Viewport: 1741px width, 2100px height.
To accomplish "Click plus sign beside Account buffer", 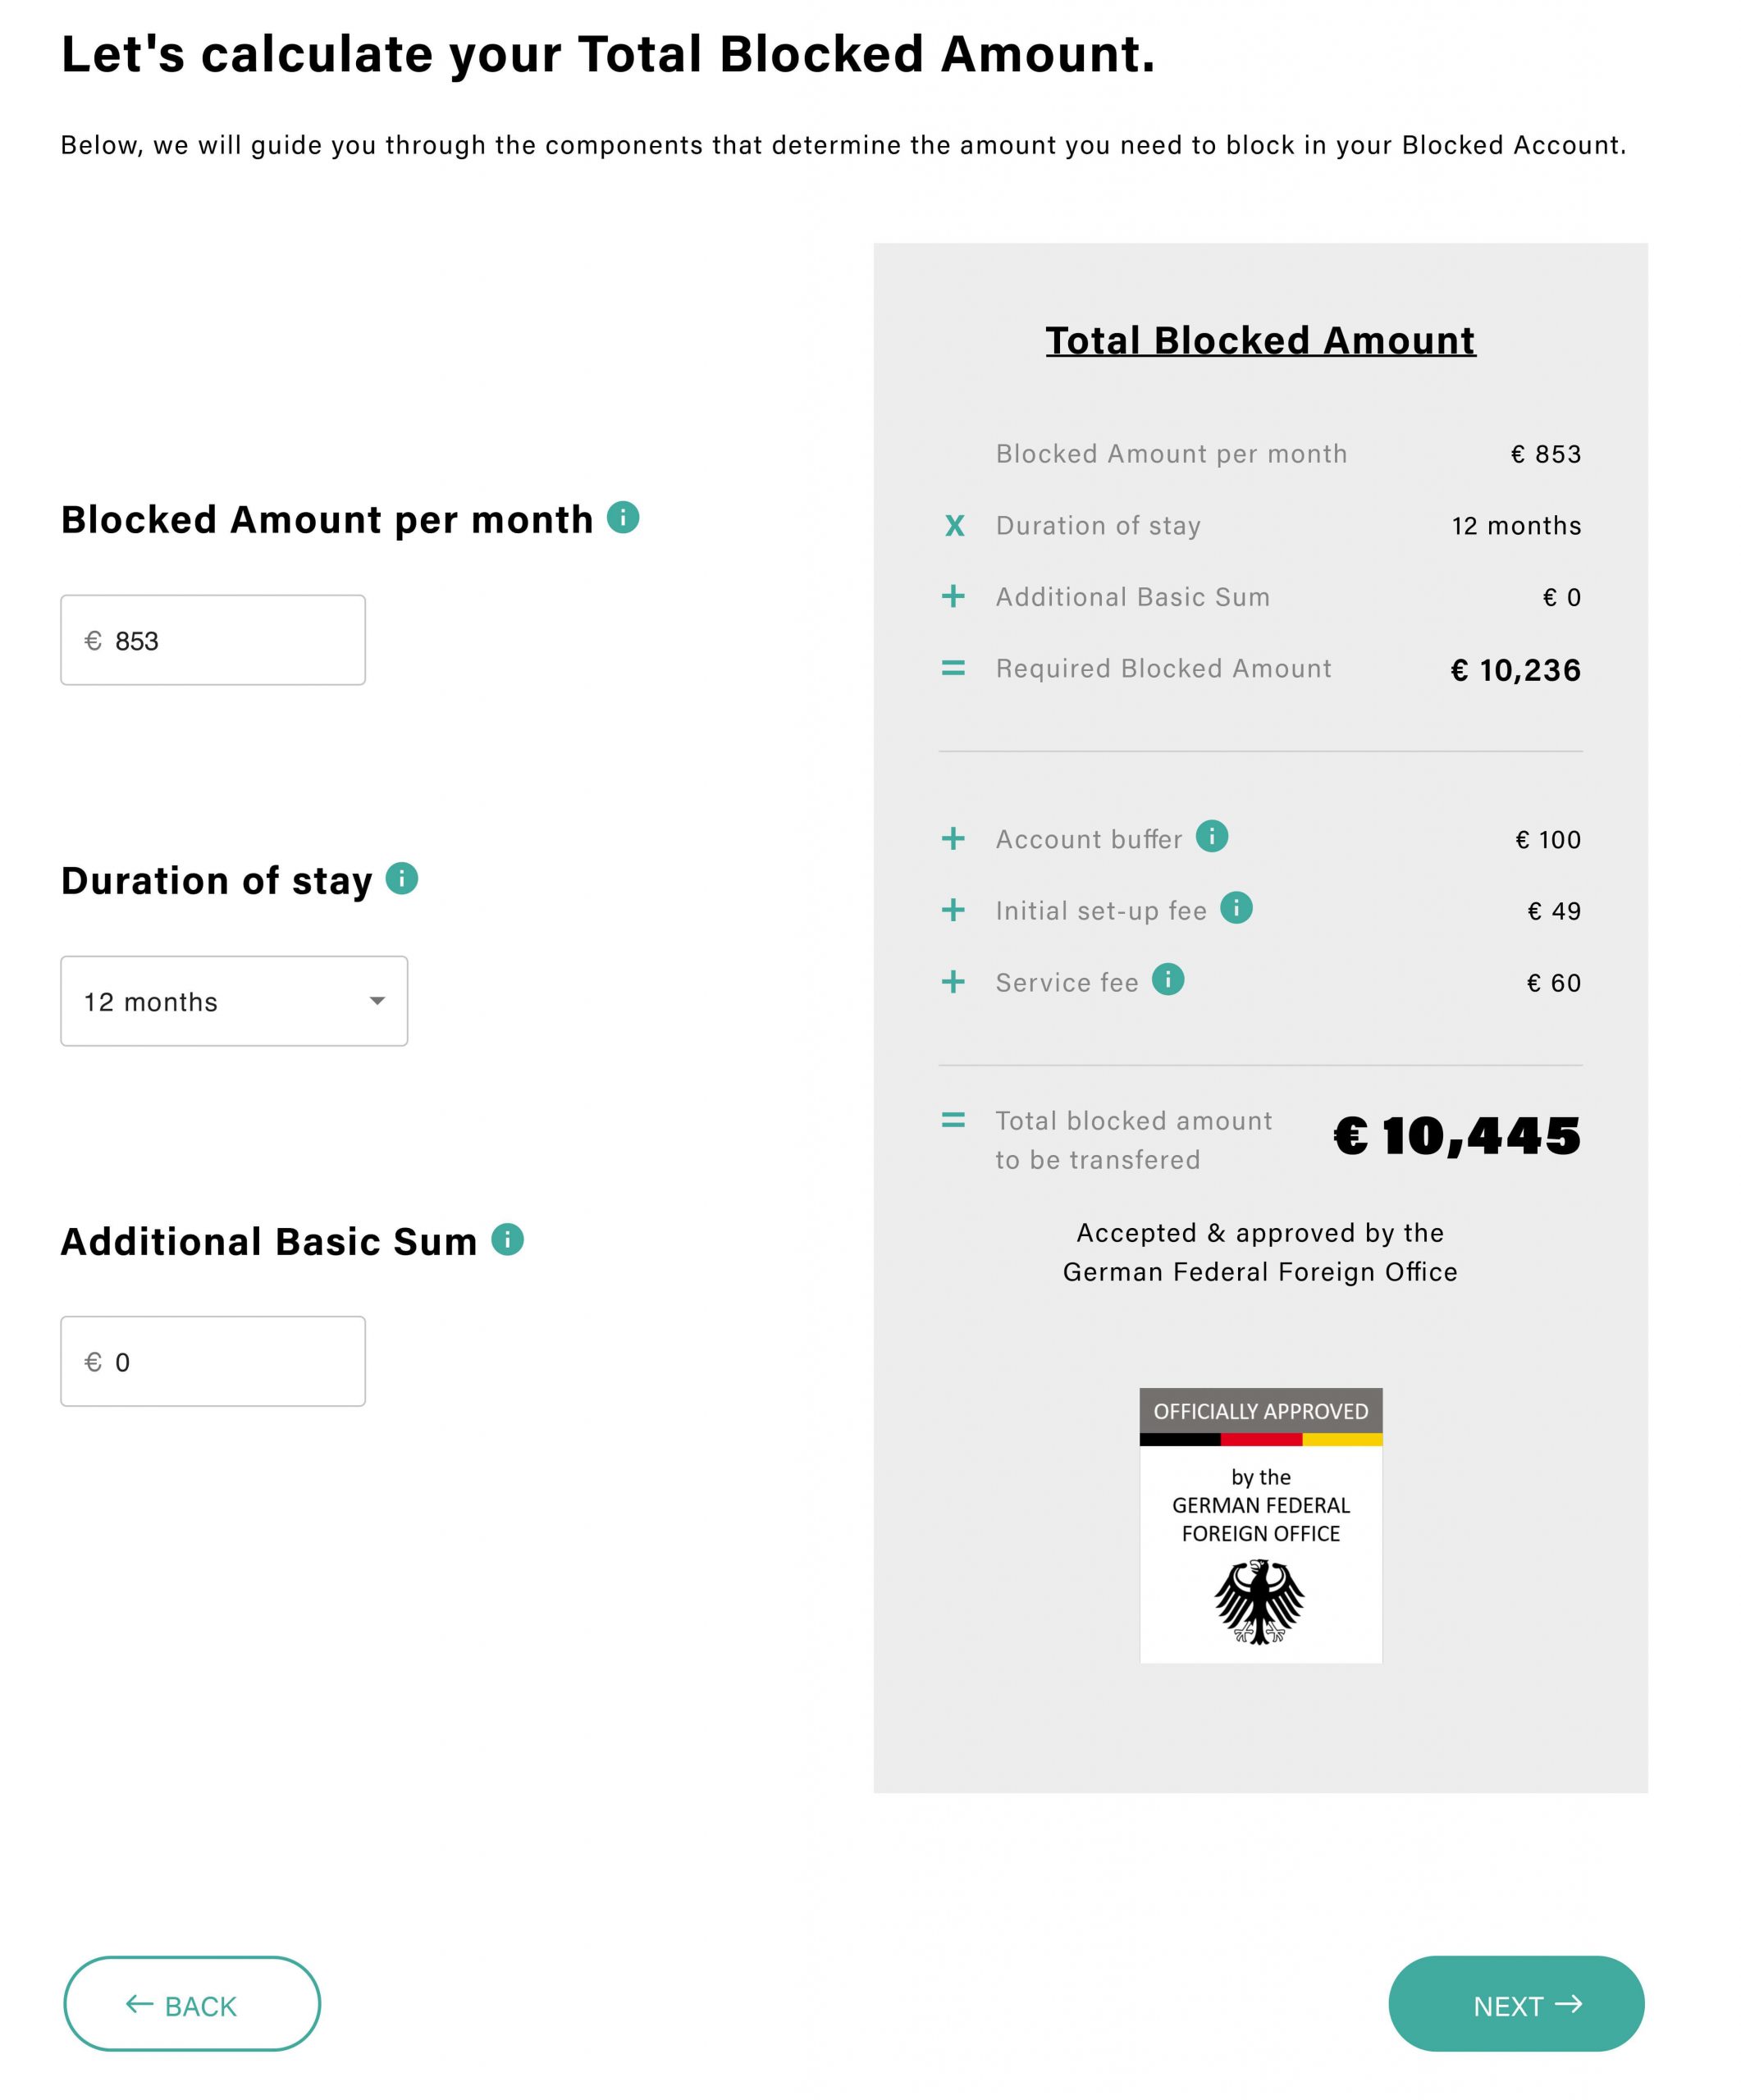I will click(x=953, y=838).
